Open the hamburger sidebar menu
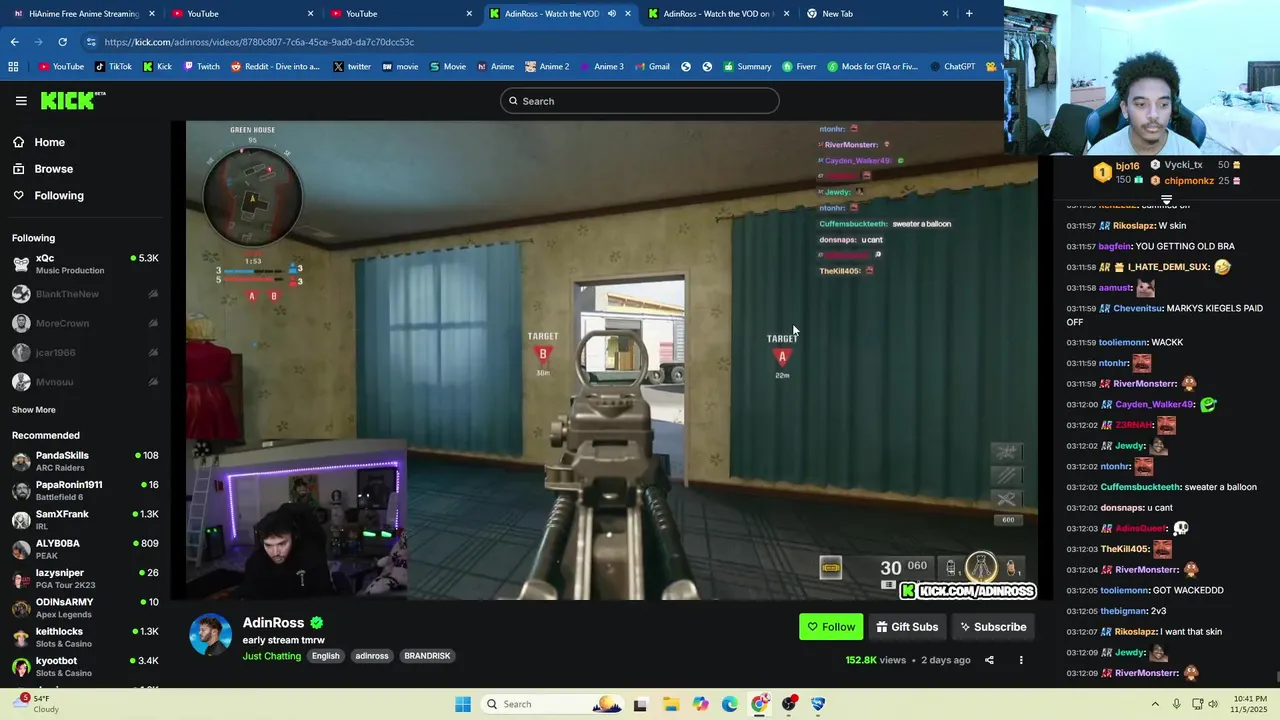1280x720 pixels. pyautogui.click(x=21, y=101)
